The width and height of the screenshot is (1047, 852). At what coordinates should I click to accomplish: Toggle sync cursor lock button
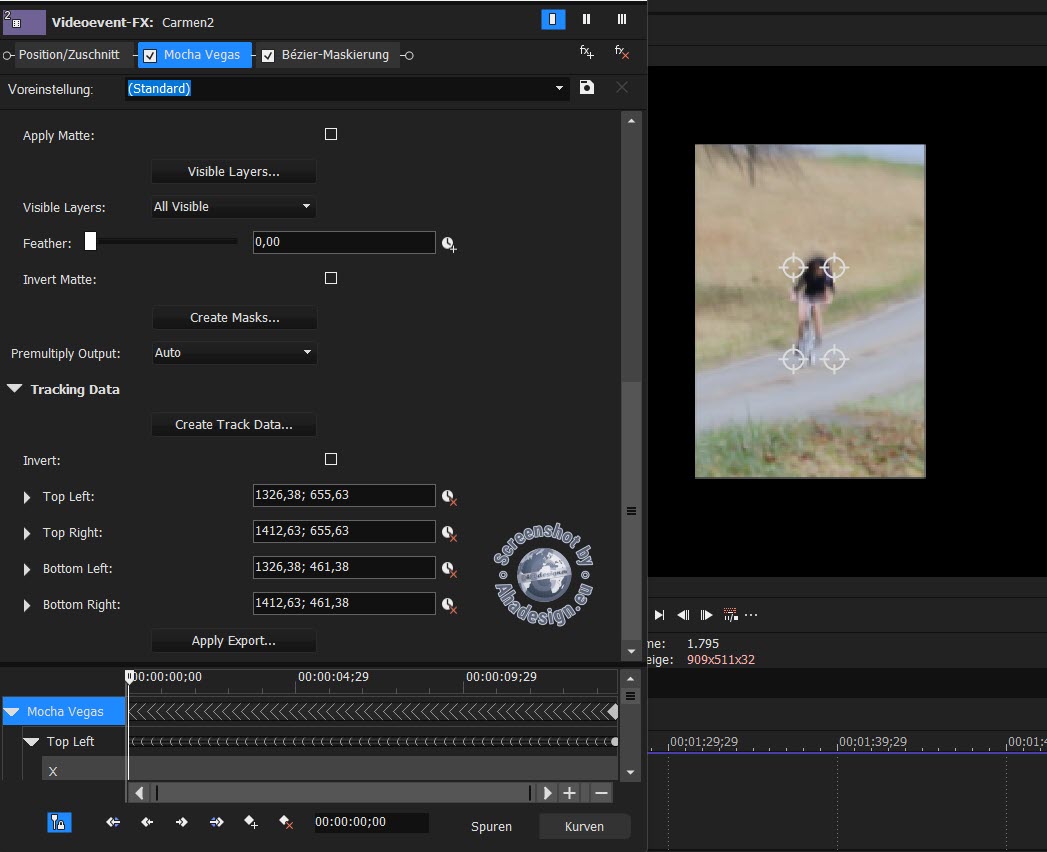click(59, 822)
